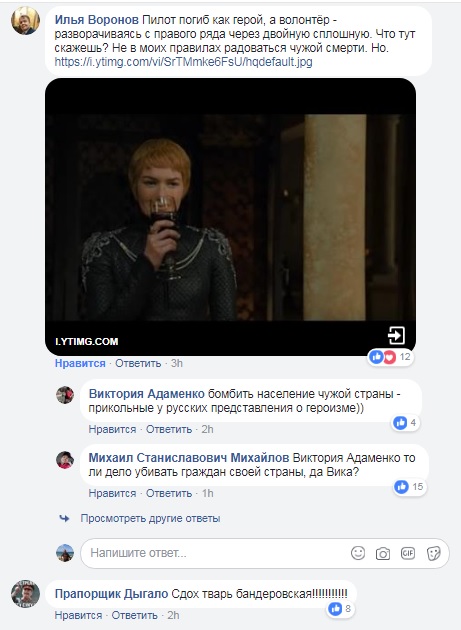Open the video thumbnail preview image
461x630 pixels.
tap(230, 217)
